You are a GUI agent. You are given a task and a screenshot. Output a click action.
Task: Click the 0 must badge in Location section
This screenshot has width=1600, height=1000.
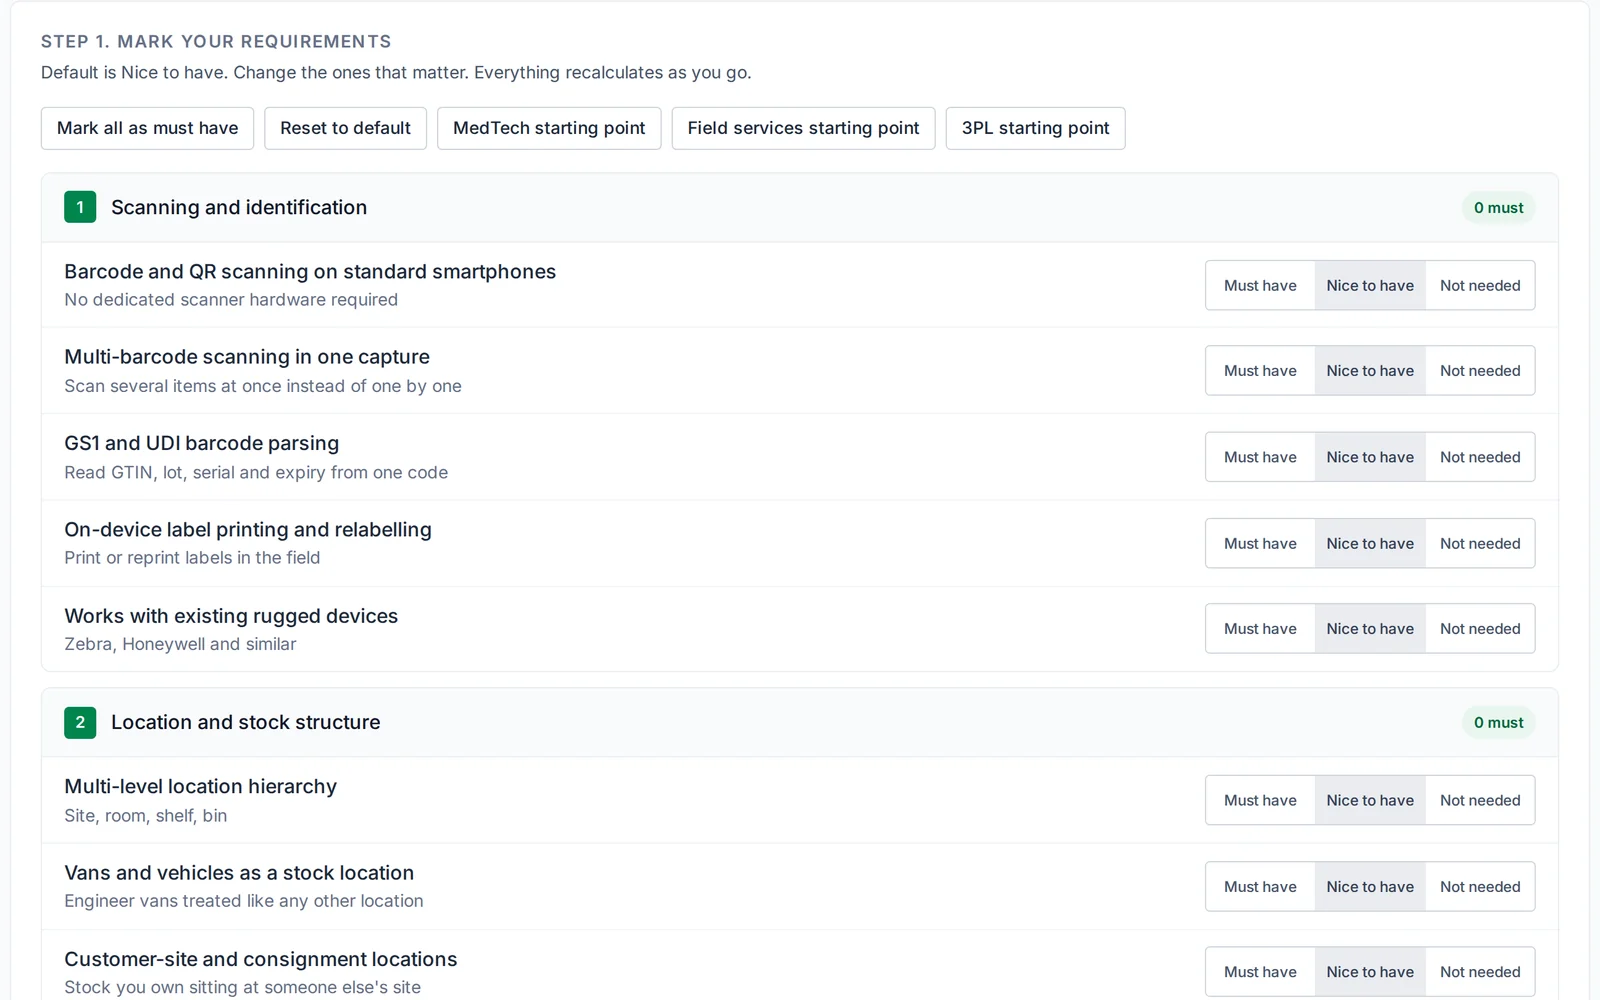[1498, 722]
